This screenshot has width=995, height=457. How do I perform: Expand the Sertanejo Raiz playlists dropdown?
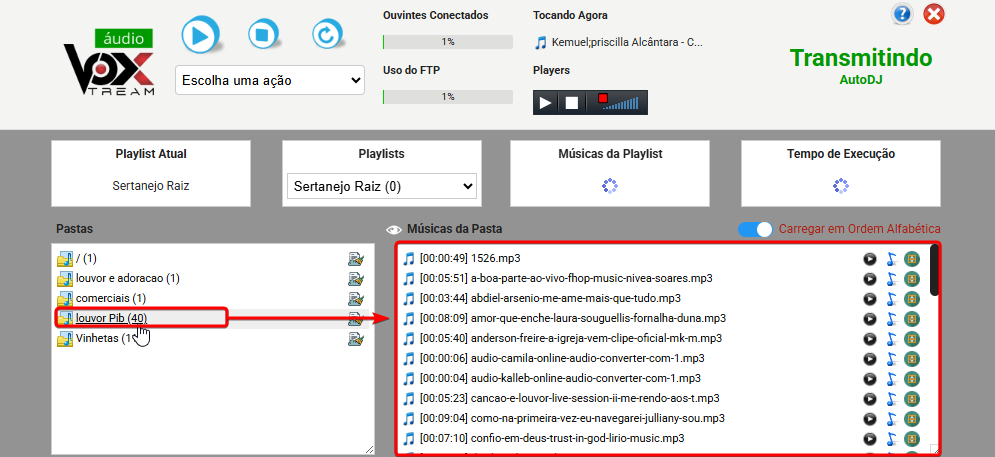click(381, 186)
